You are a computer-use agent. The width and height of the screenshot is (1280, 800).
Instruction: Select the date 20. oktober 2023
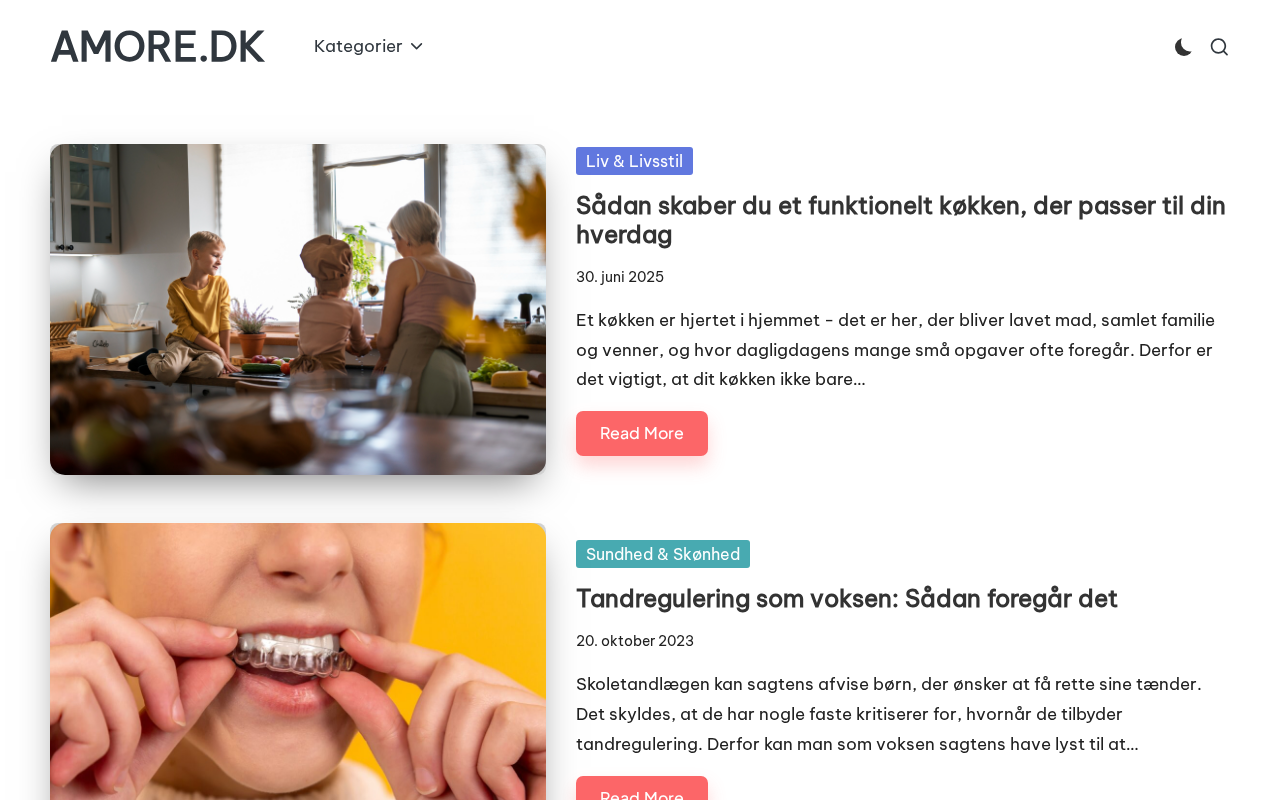635,641
